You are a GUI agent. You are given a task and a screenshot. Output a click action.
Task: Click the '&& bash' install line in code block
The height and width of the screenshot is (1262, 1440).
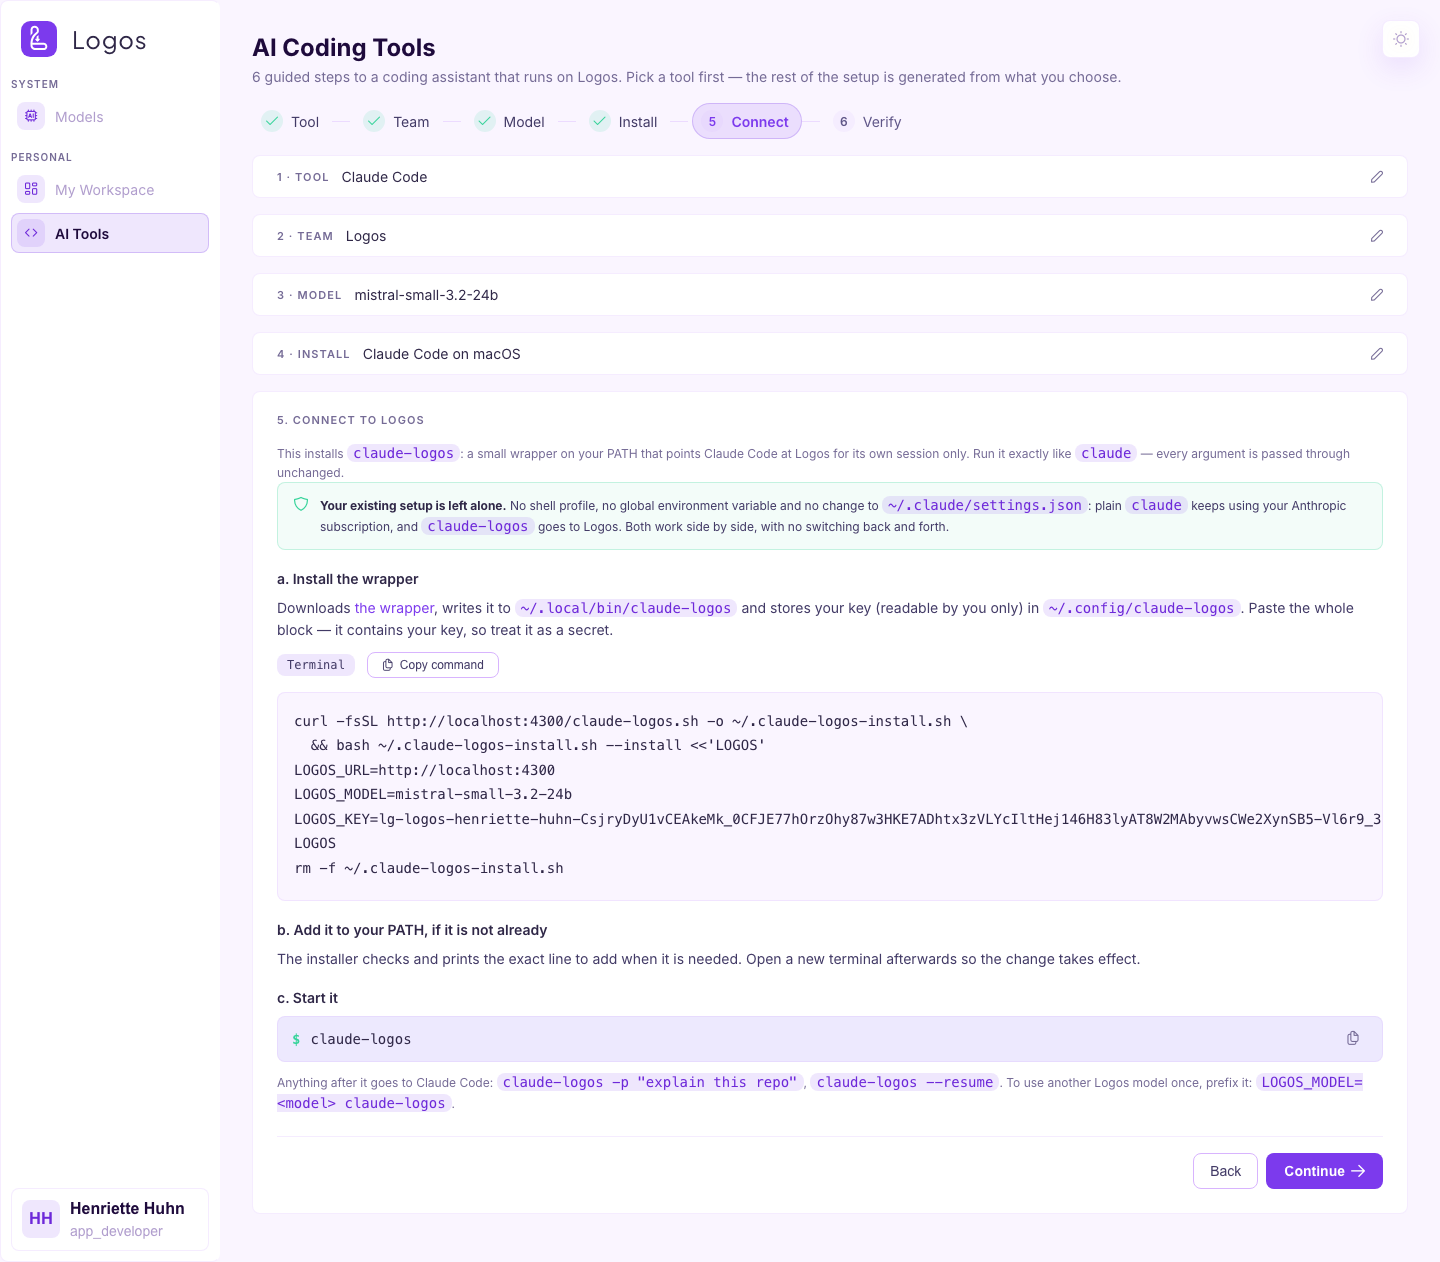(x=537, y=745)
